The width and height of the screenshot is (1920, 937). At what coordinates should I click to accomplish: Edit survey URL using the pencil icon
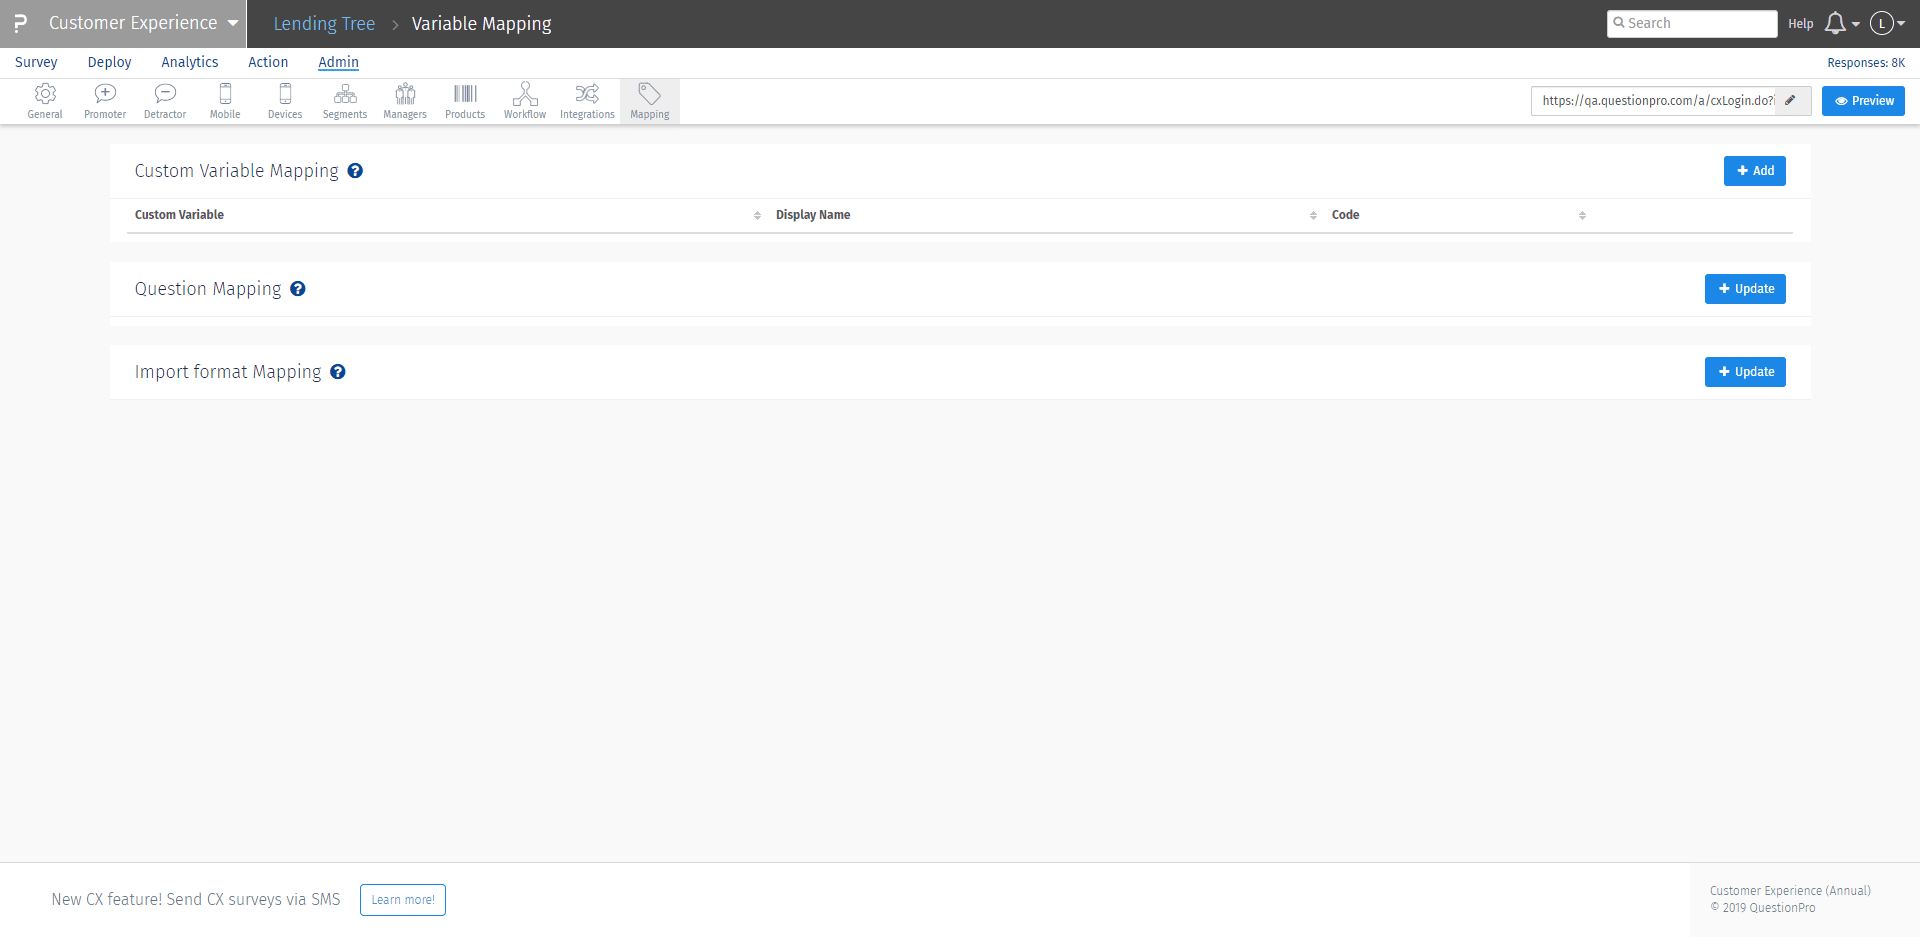pos(1791,100)
